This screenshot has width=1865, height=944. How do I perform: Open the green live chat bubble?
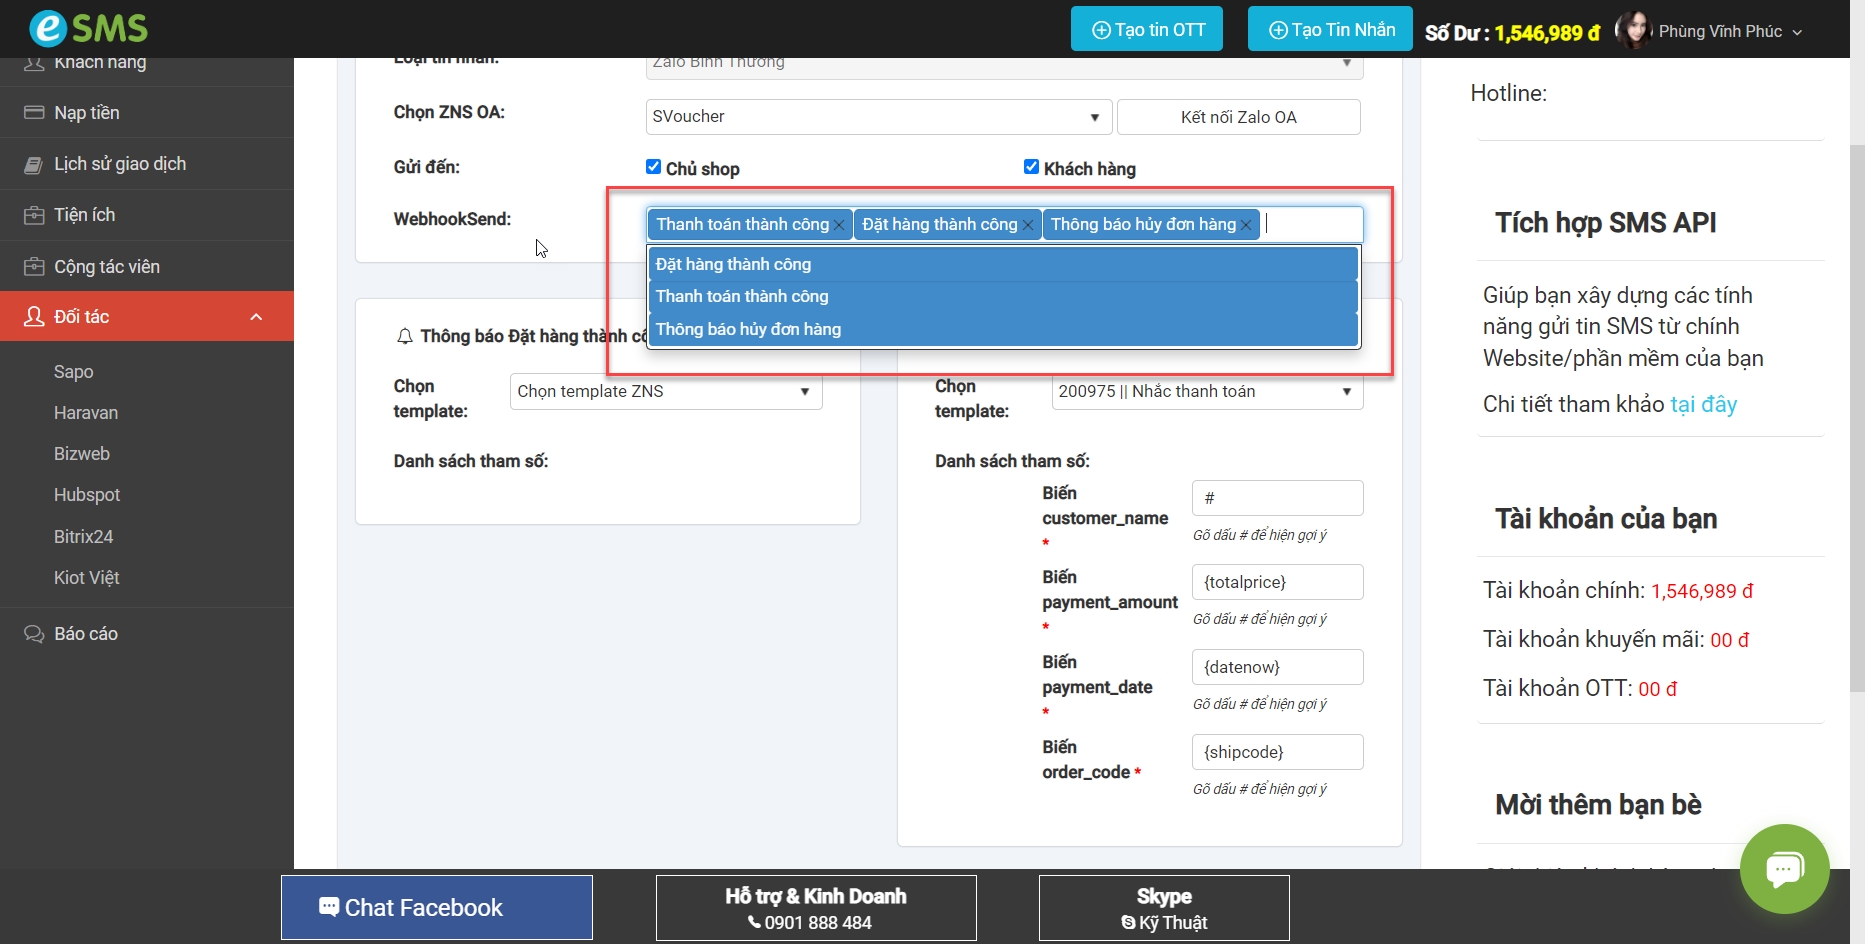tap(1784, 868)
